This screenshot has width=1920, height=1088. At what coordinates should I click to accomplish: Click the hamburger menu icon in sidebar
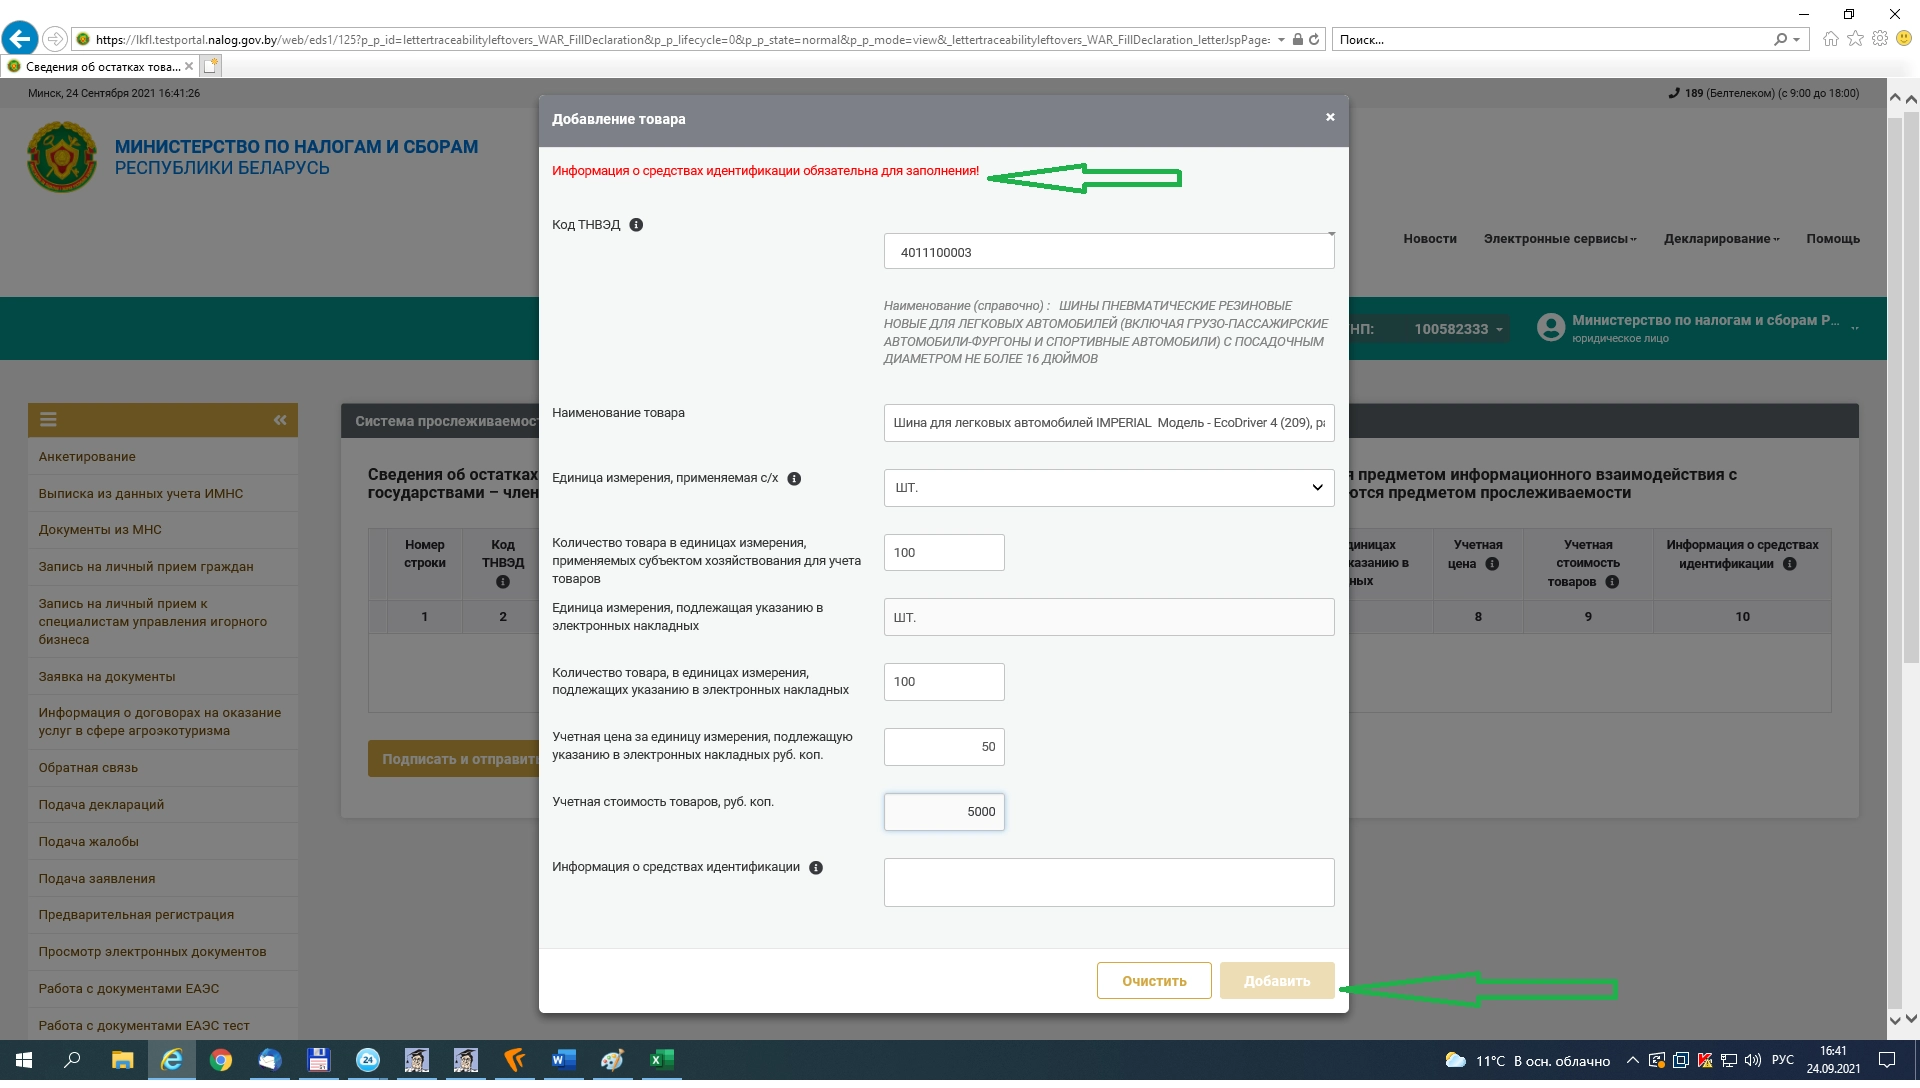(48, 421)
